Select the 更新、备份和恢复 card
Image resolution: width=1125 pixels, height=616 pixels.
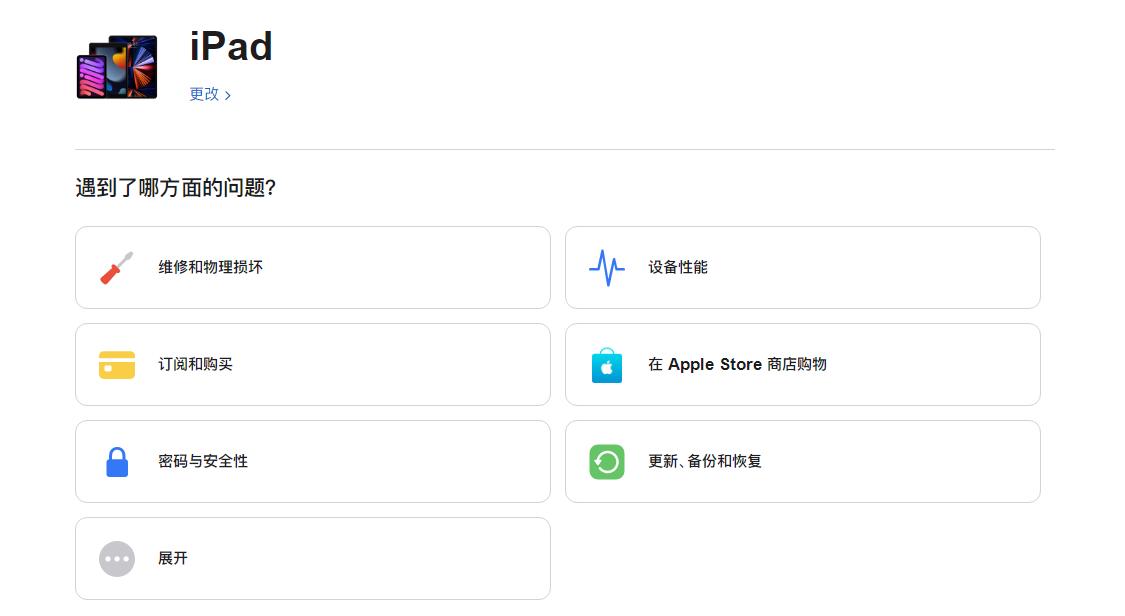803,461
